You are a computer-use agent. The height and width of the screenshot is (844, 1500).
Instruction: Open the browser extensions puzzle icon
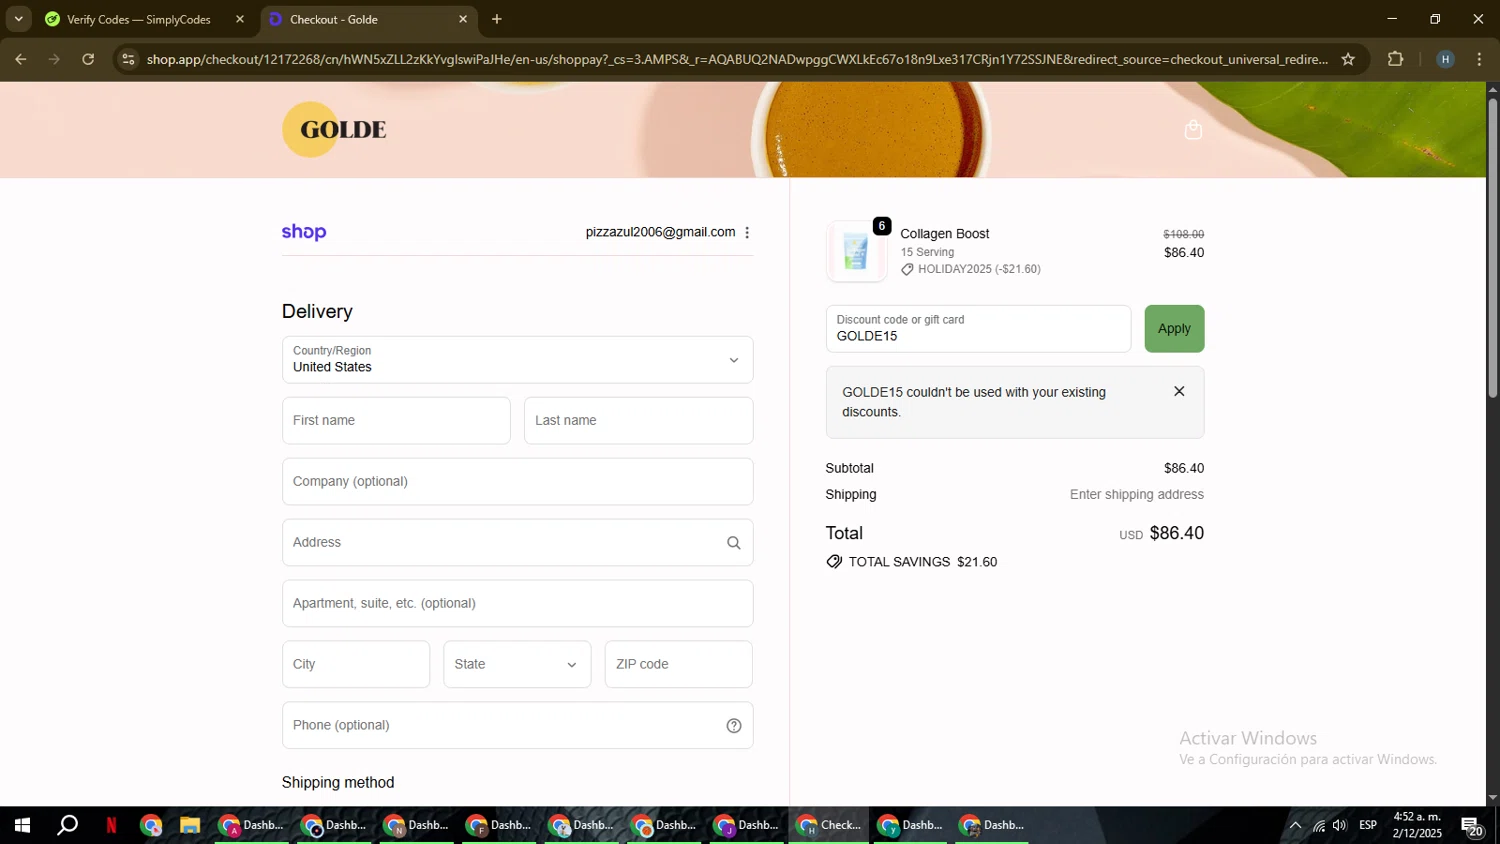pos(1396,59)
